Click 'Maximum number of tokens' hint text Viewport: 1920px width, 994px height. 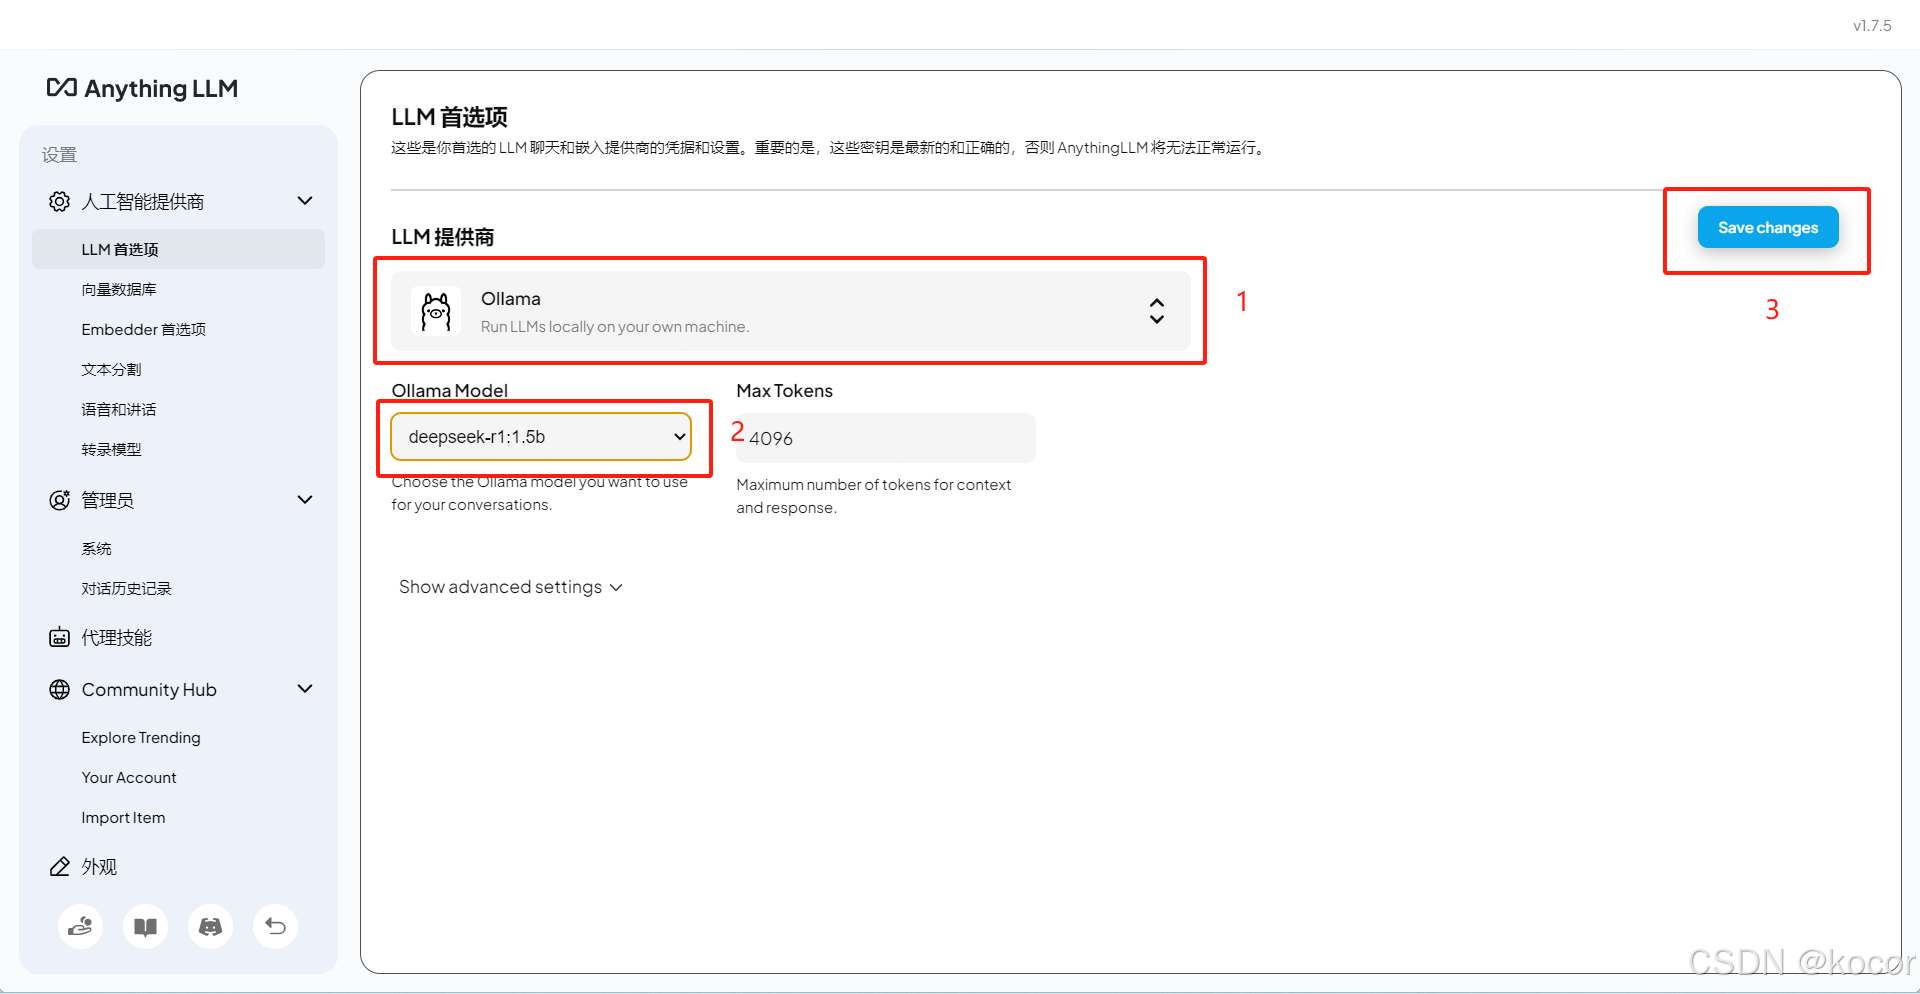pyautogui.click(x=874, y=496)
